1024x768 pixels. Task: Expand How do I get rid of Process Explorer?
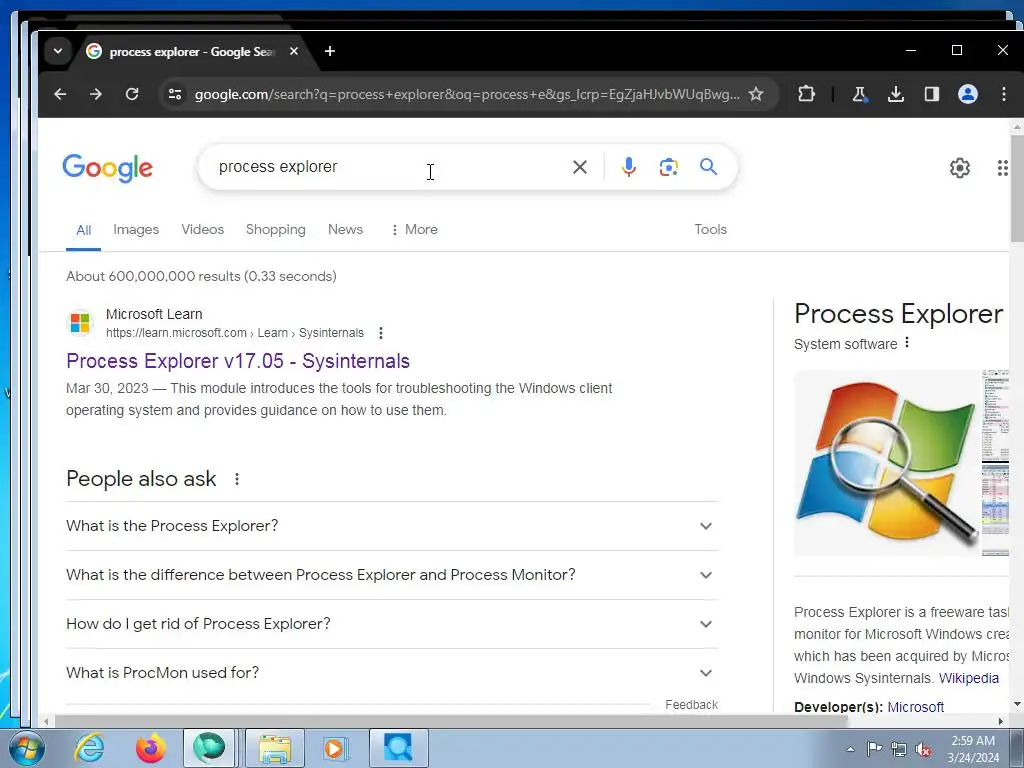point(392,624)
